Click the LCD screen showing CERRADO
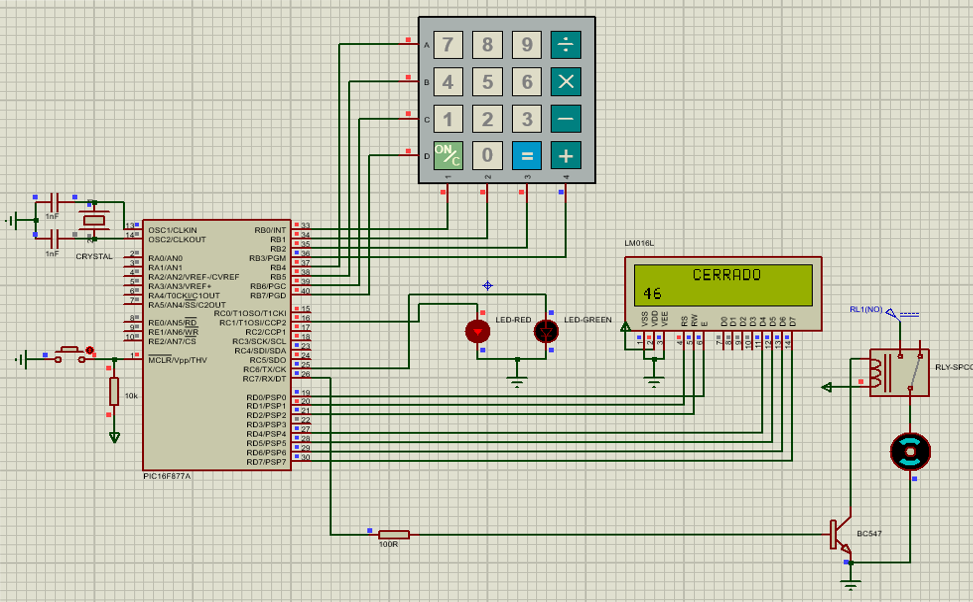This screenshot has height=602, width=973. point(723,285)
